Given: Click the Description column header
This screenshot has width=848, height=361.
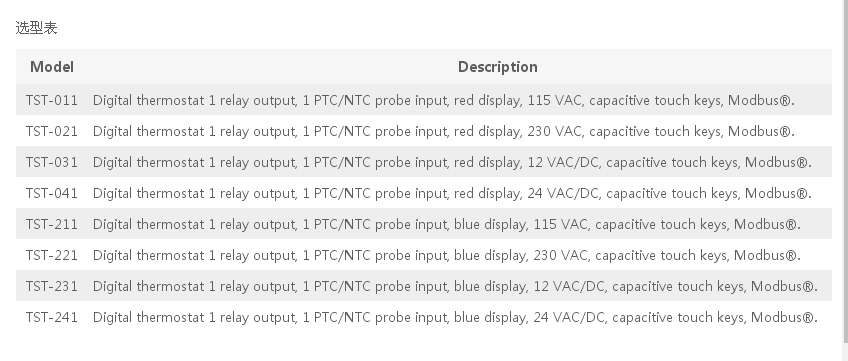Looking at the screenshot, I should 498,67.
